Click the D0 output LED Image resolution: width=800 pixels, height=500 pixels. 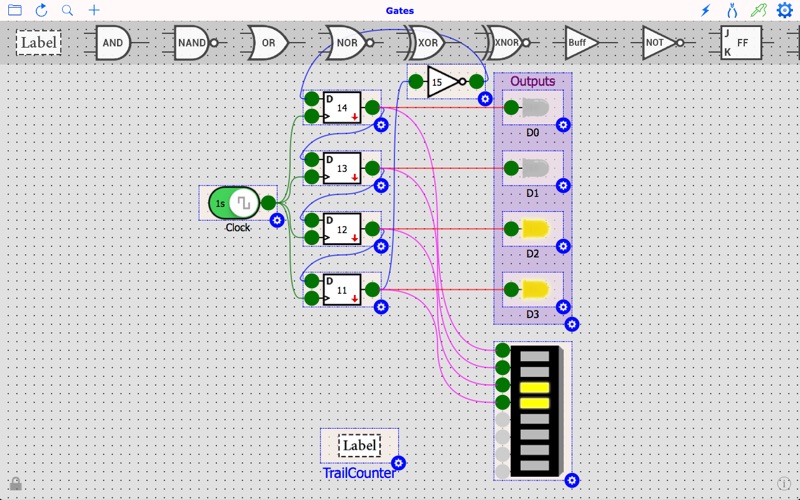[x=535, y=108]
